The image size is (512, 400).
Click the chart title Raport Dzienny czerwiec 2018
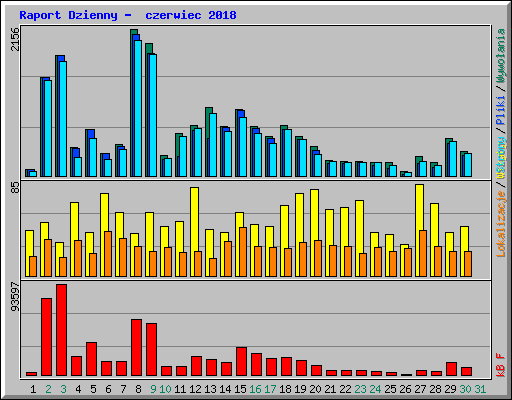(x=128, y=15)
